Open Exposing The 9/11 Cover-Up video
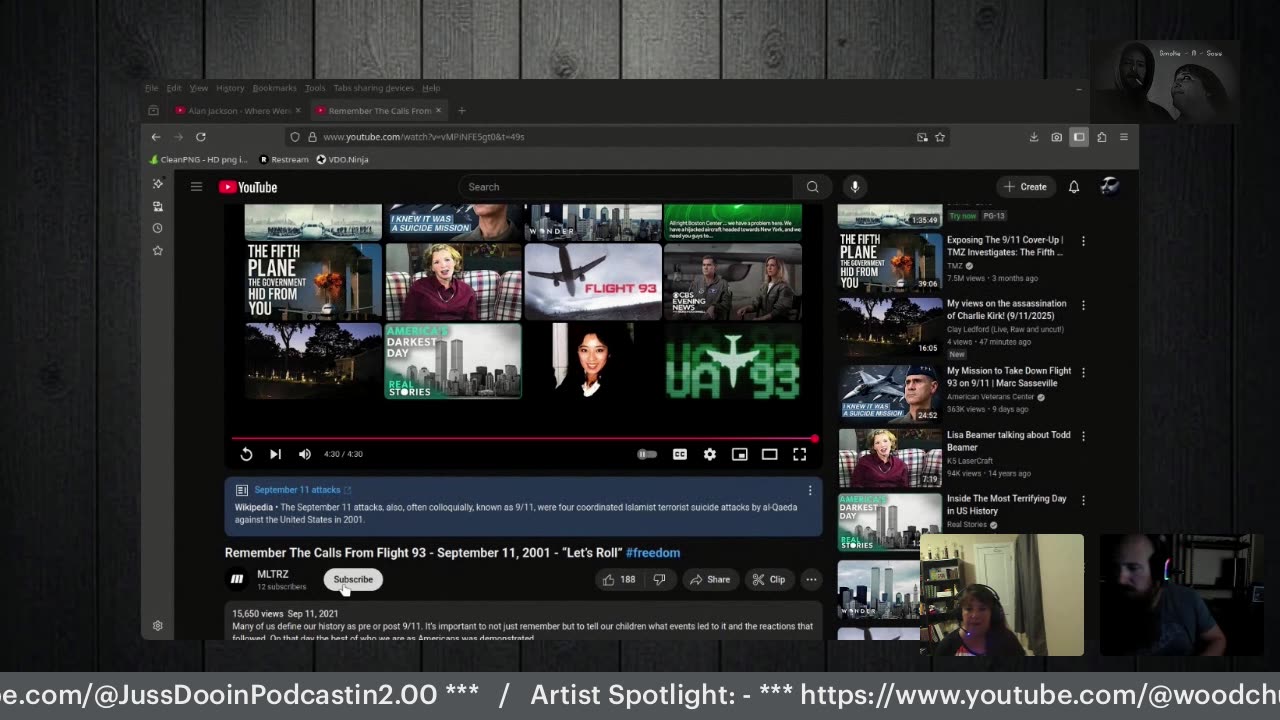Screen dimensions: 1280x720 click(x=1005, y=246)
